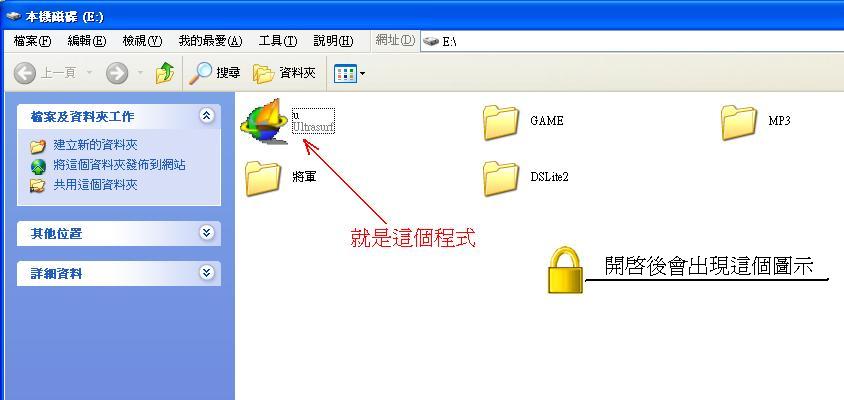Expand the 詳細資料 panel
This screenshot has width=844, height=400.
(207, 273)
